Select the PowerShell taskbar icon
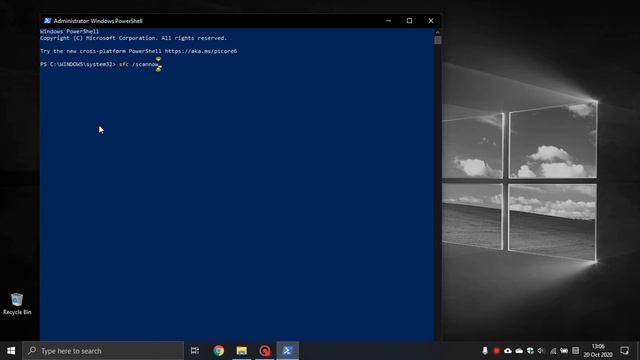 pyautogui.click(x=288, y=351)
